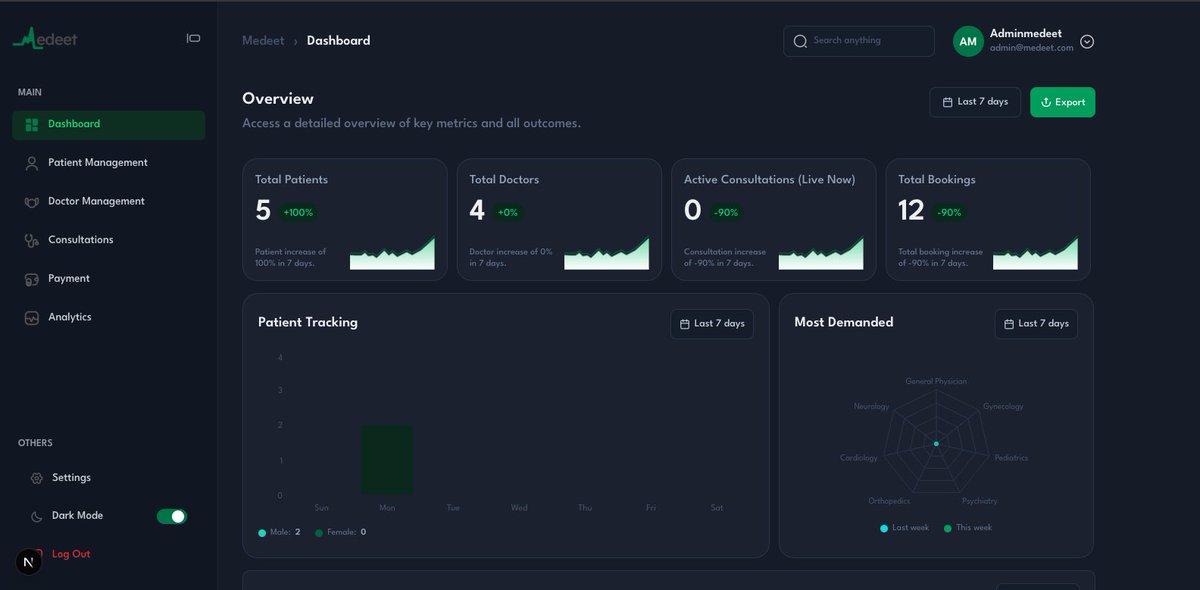Click the -90% badge on Total Bookings
The height and width of the screenshot is (590, 1200).
pos(949,212)
